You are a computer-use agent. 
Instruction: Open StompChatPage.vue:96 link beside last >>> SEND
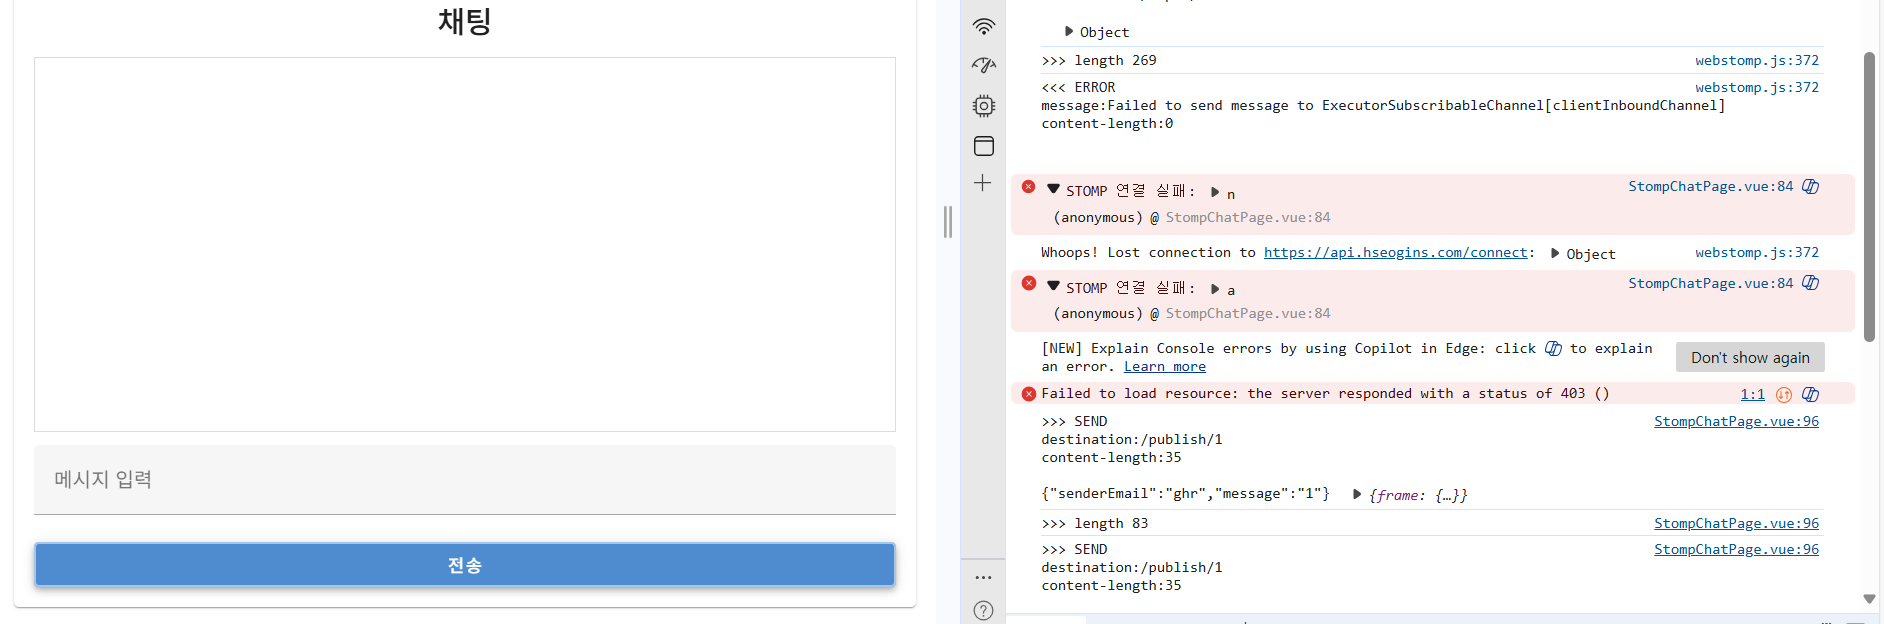coord(1737,550)
